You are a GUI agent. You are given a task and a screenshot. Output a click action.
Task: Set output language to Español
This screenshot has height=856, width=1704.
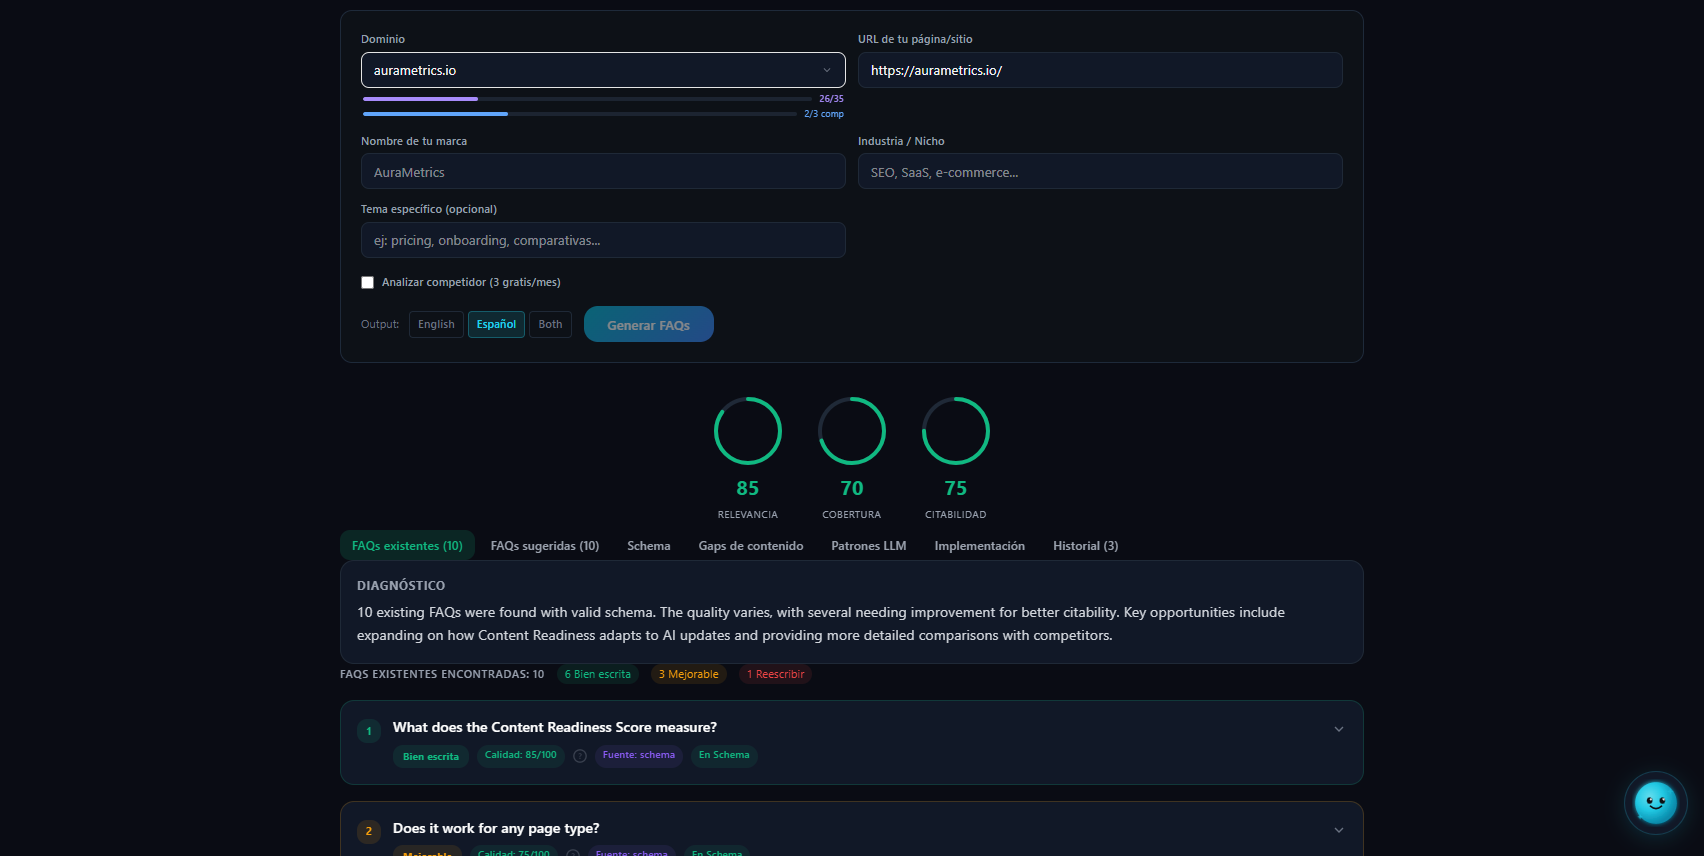(496, 324)
